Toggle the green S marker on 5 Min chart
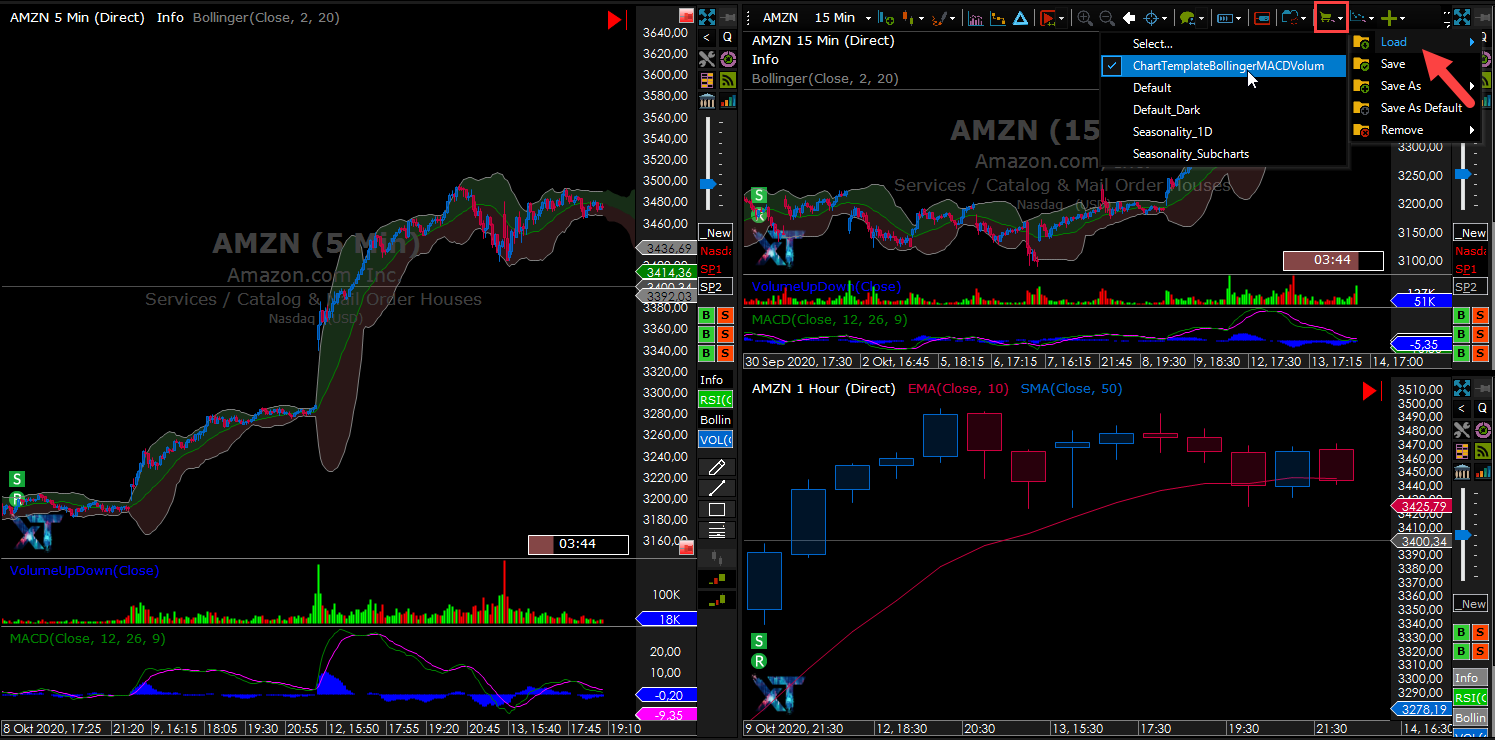Viewport: 1495px width, 740px height. (x=17, y=479)
